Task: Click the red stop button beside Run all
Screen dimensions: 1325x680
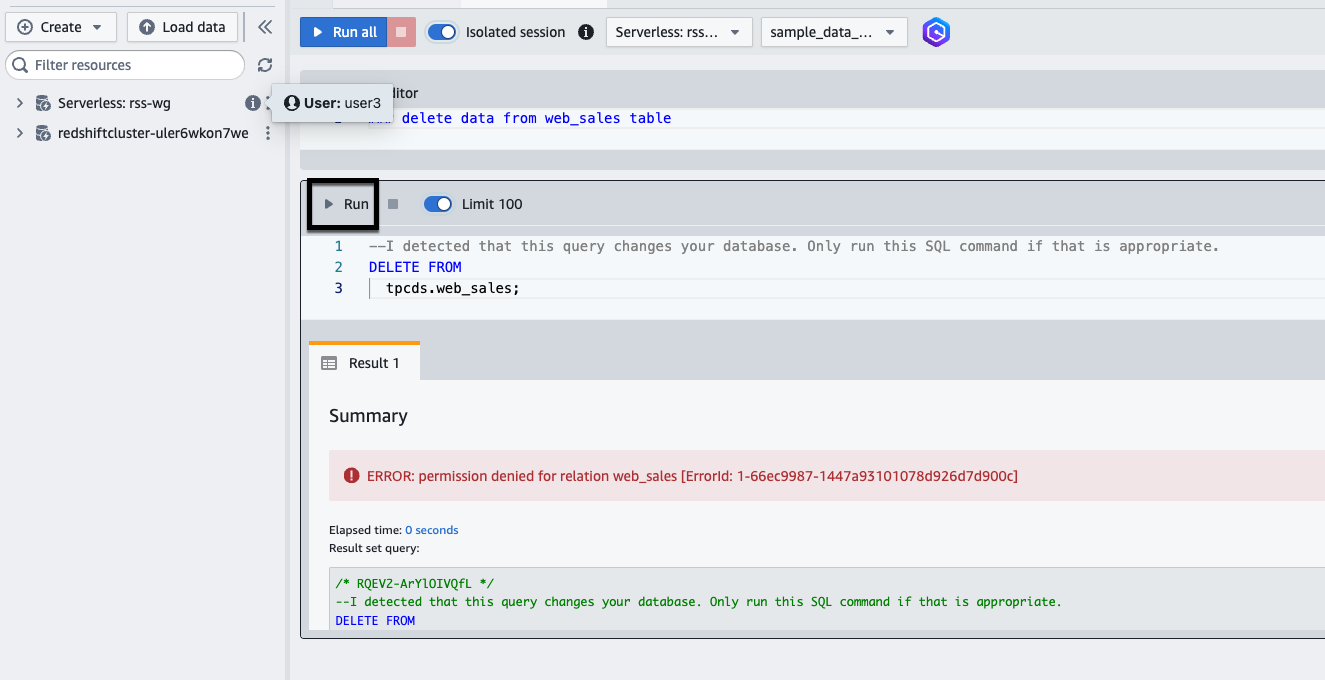Action: coord(401,32)
